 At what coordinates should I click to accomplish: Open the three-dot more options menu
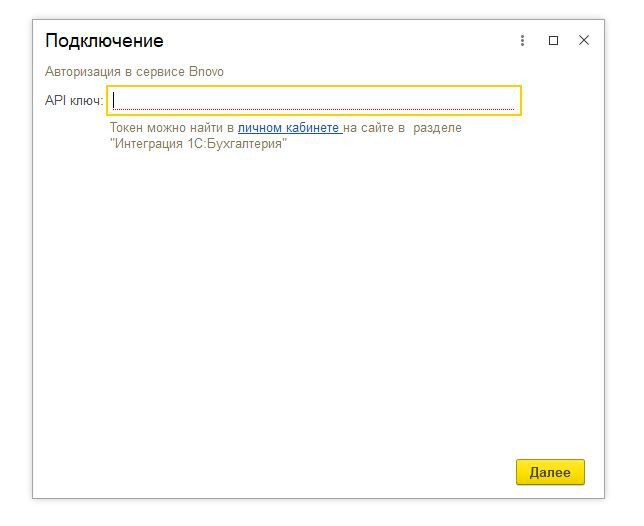tap(522, 40)
